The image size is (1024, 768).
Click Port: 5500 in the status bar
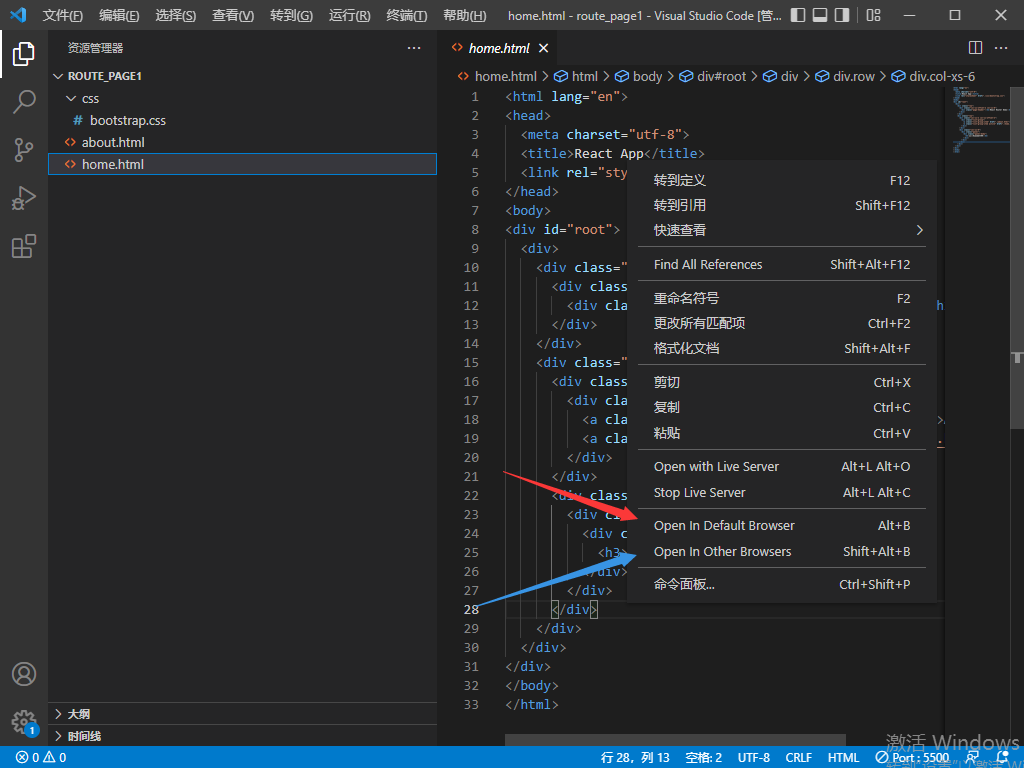click(913, 758)
